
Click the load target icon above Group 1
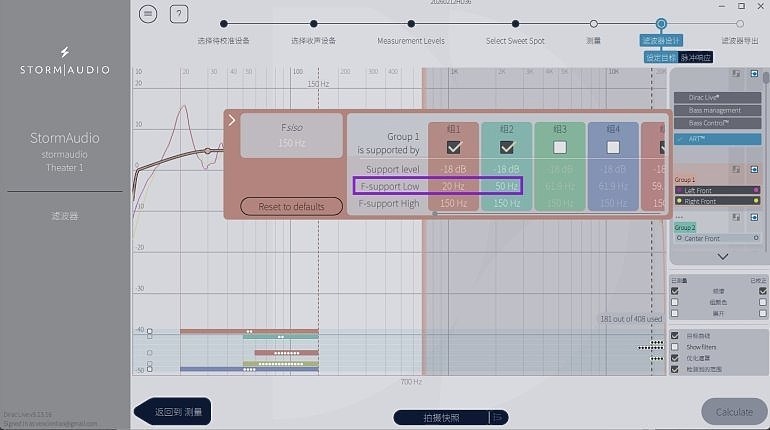754,169
